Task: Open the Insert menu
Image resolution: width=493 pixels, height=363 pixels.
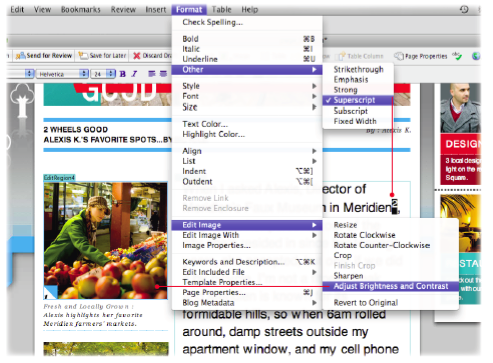Action: pos(155,10)
